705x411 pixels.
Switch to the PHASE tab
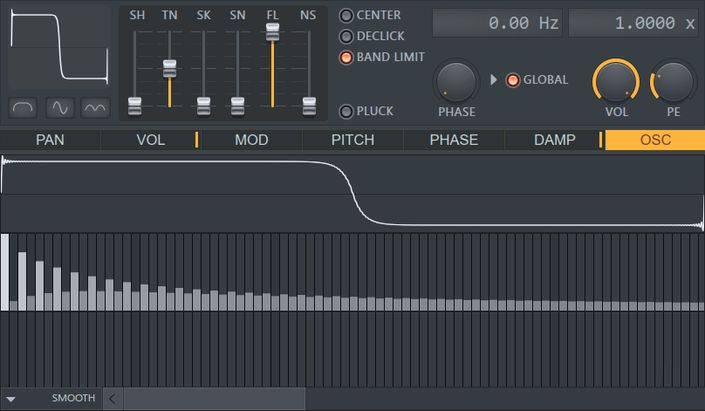454,140
